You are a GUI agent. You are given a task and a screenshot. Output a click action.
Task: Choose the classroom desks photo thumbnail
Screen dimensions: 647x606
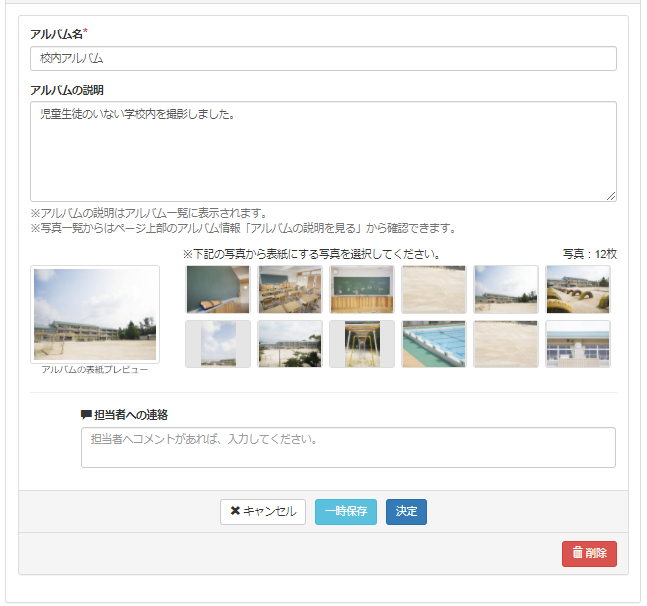point(290,290)
